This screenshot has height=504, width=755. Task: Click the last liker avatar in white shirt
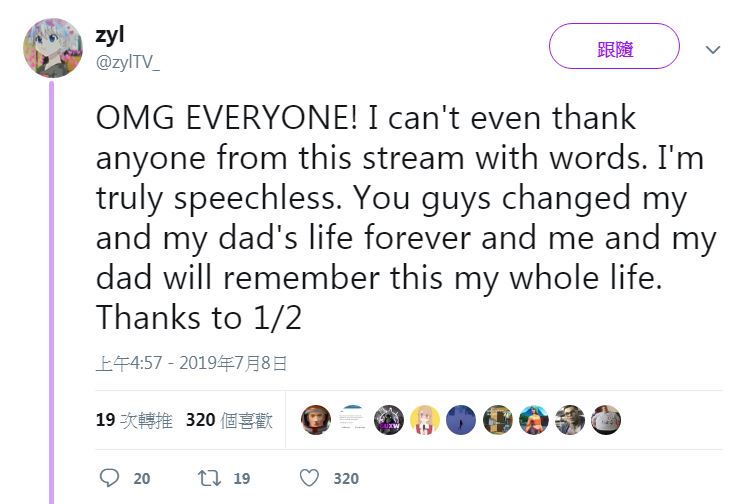605,420
